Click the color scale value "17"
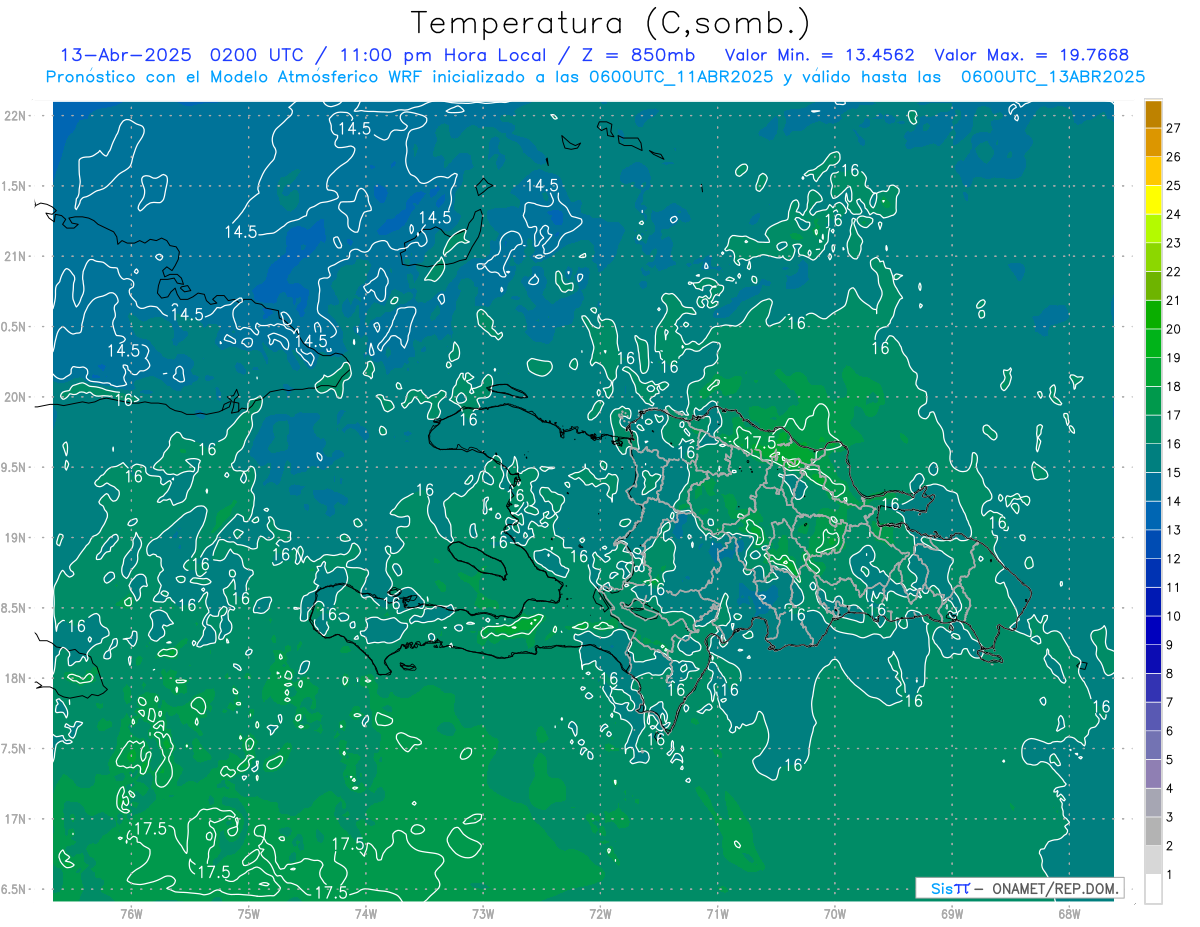The height and width of the screenshot is (927, 1200). click(1174, 415)
